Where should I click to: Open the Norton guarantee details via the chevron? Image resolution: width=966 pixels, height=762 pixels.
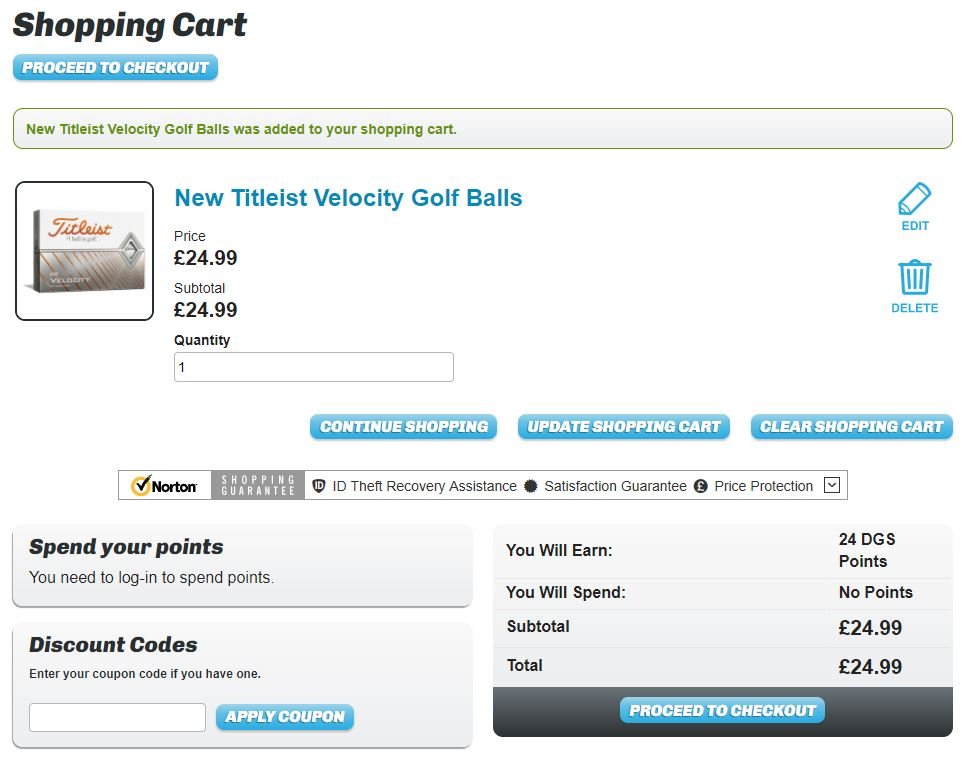[x=831, y=485]
